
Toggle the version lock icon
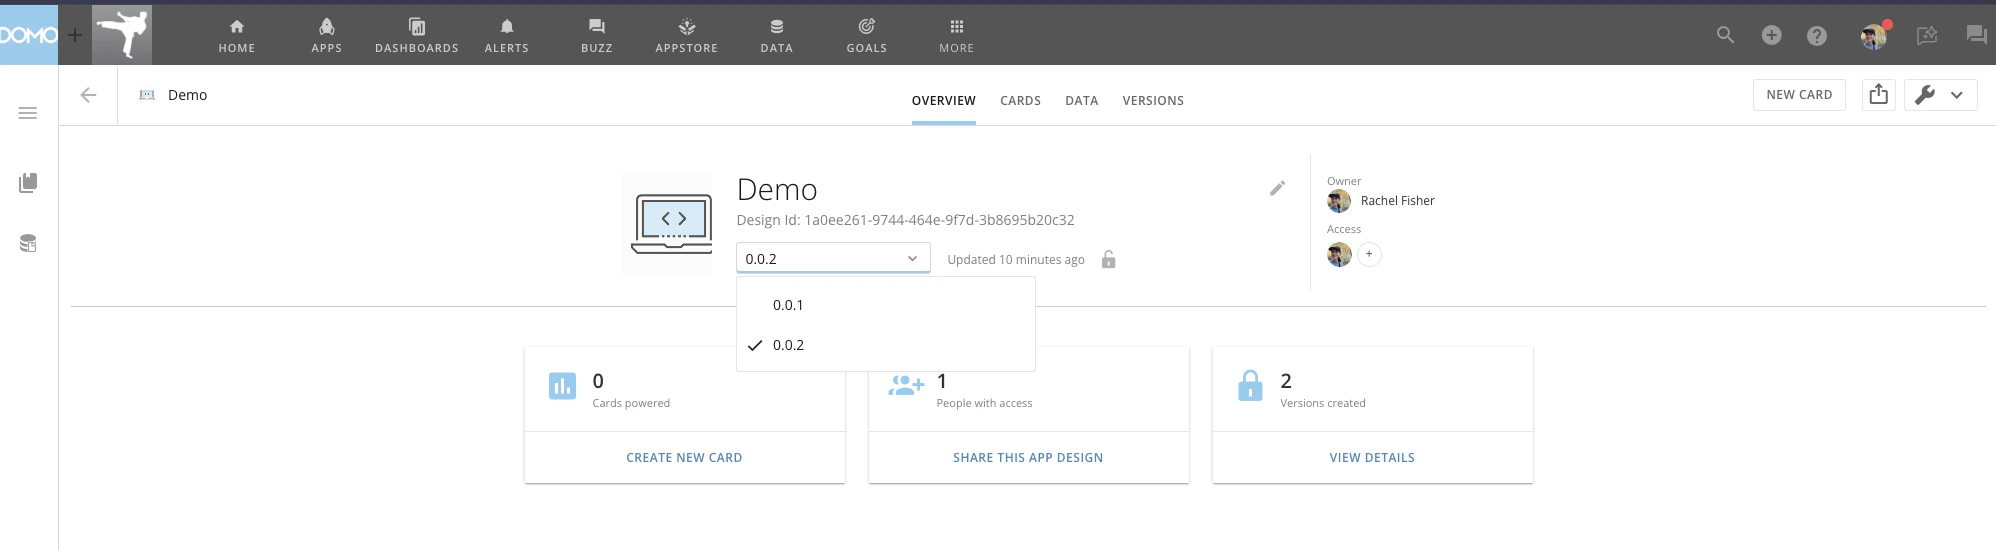(x=1108, y=259)
